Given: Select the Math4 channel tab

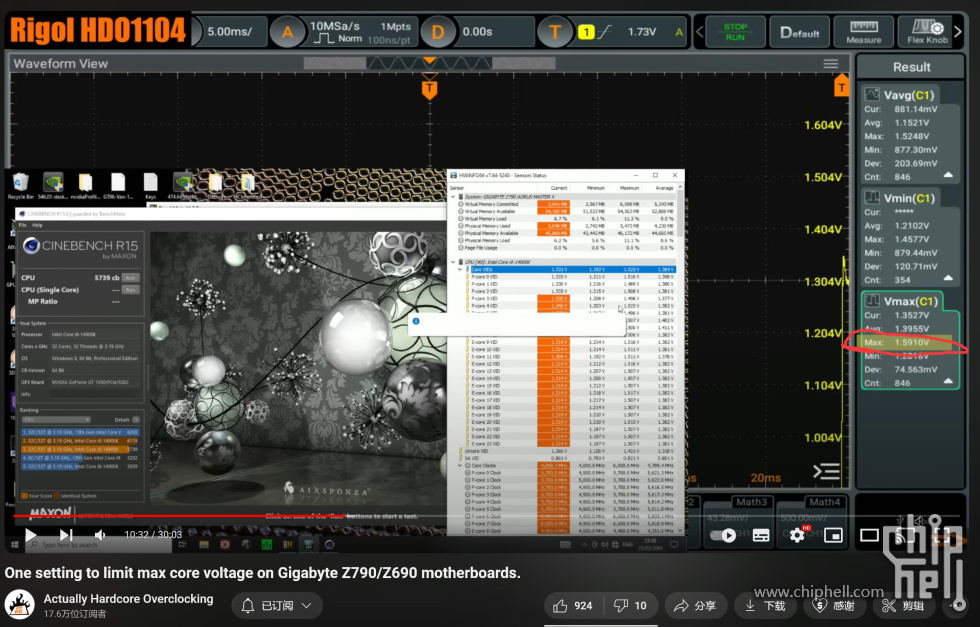Looking at the screenshot, I should click(x=824, y=502).
